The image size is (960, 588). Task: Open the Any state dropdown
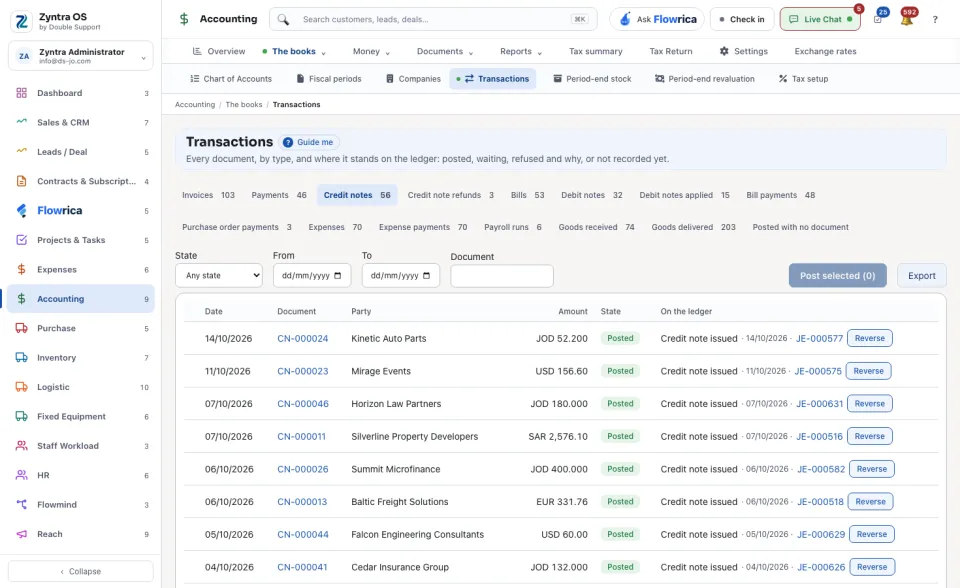click(x=219, y=276)
